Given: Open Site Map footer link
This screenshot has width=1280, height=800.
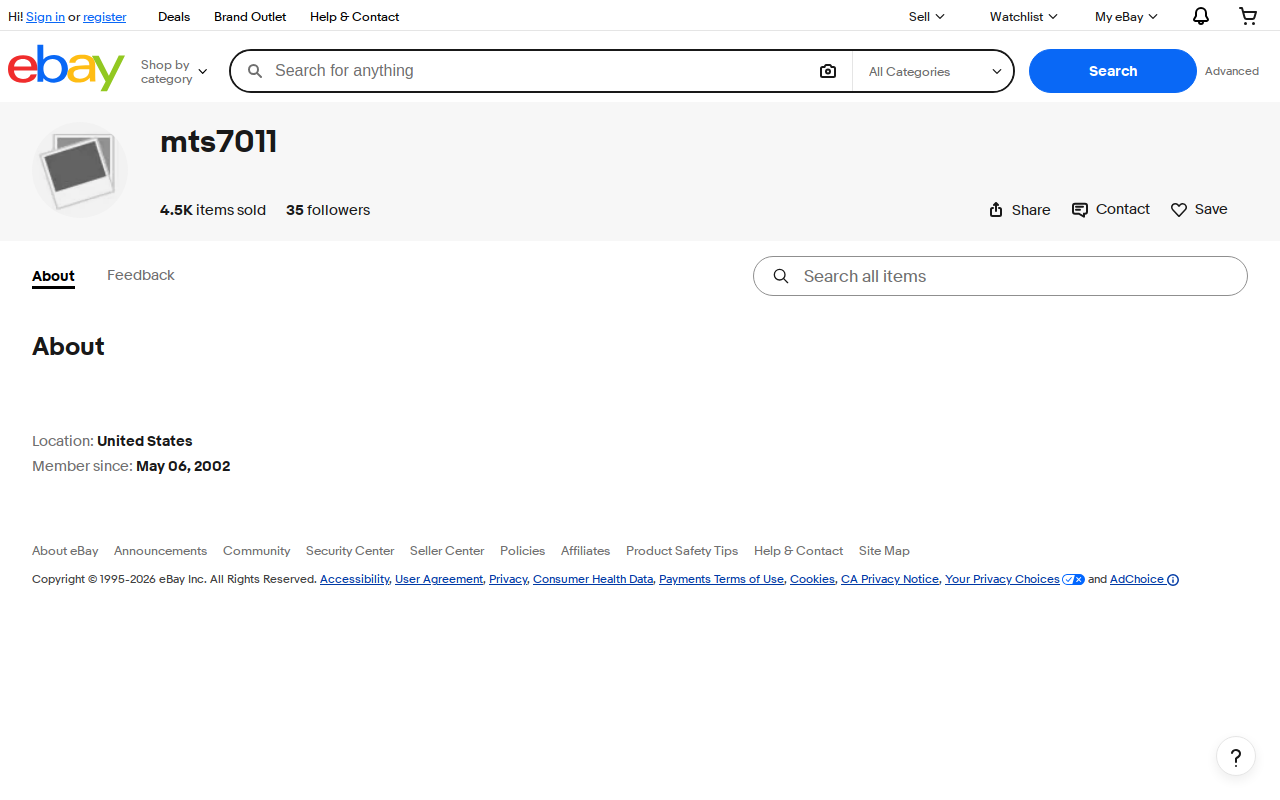Looking at the screenshot, I should coord(884,551).
